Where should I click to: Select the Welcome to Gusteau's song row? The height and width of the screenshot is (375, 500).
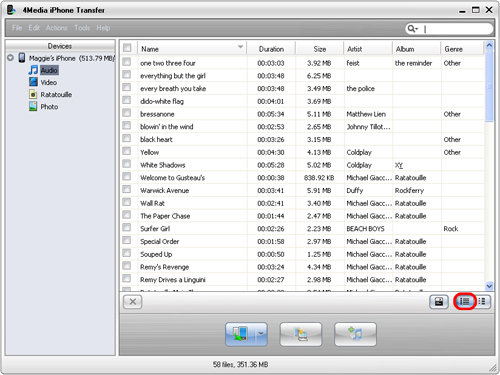point(302,178)
